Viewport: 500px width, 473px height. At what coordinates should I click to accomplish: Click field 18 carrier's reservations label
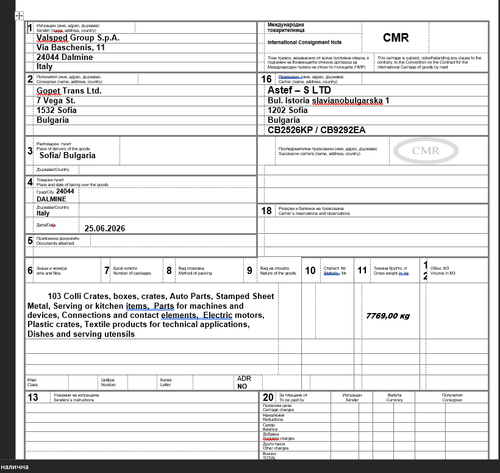(314, 211)
